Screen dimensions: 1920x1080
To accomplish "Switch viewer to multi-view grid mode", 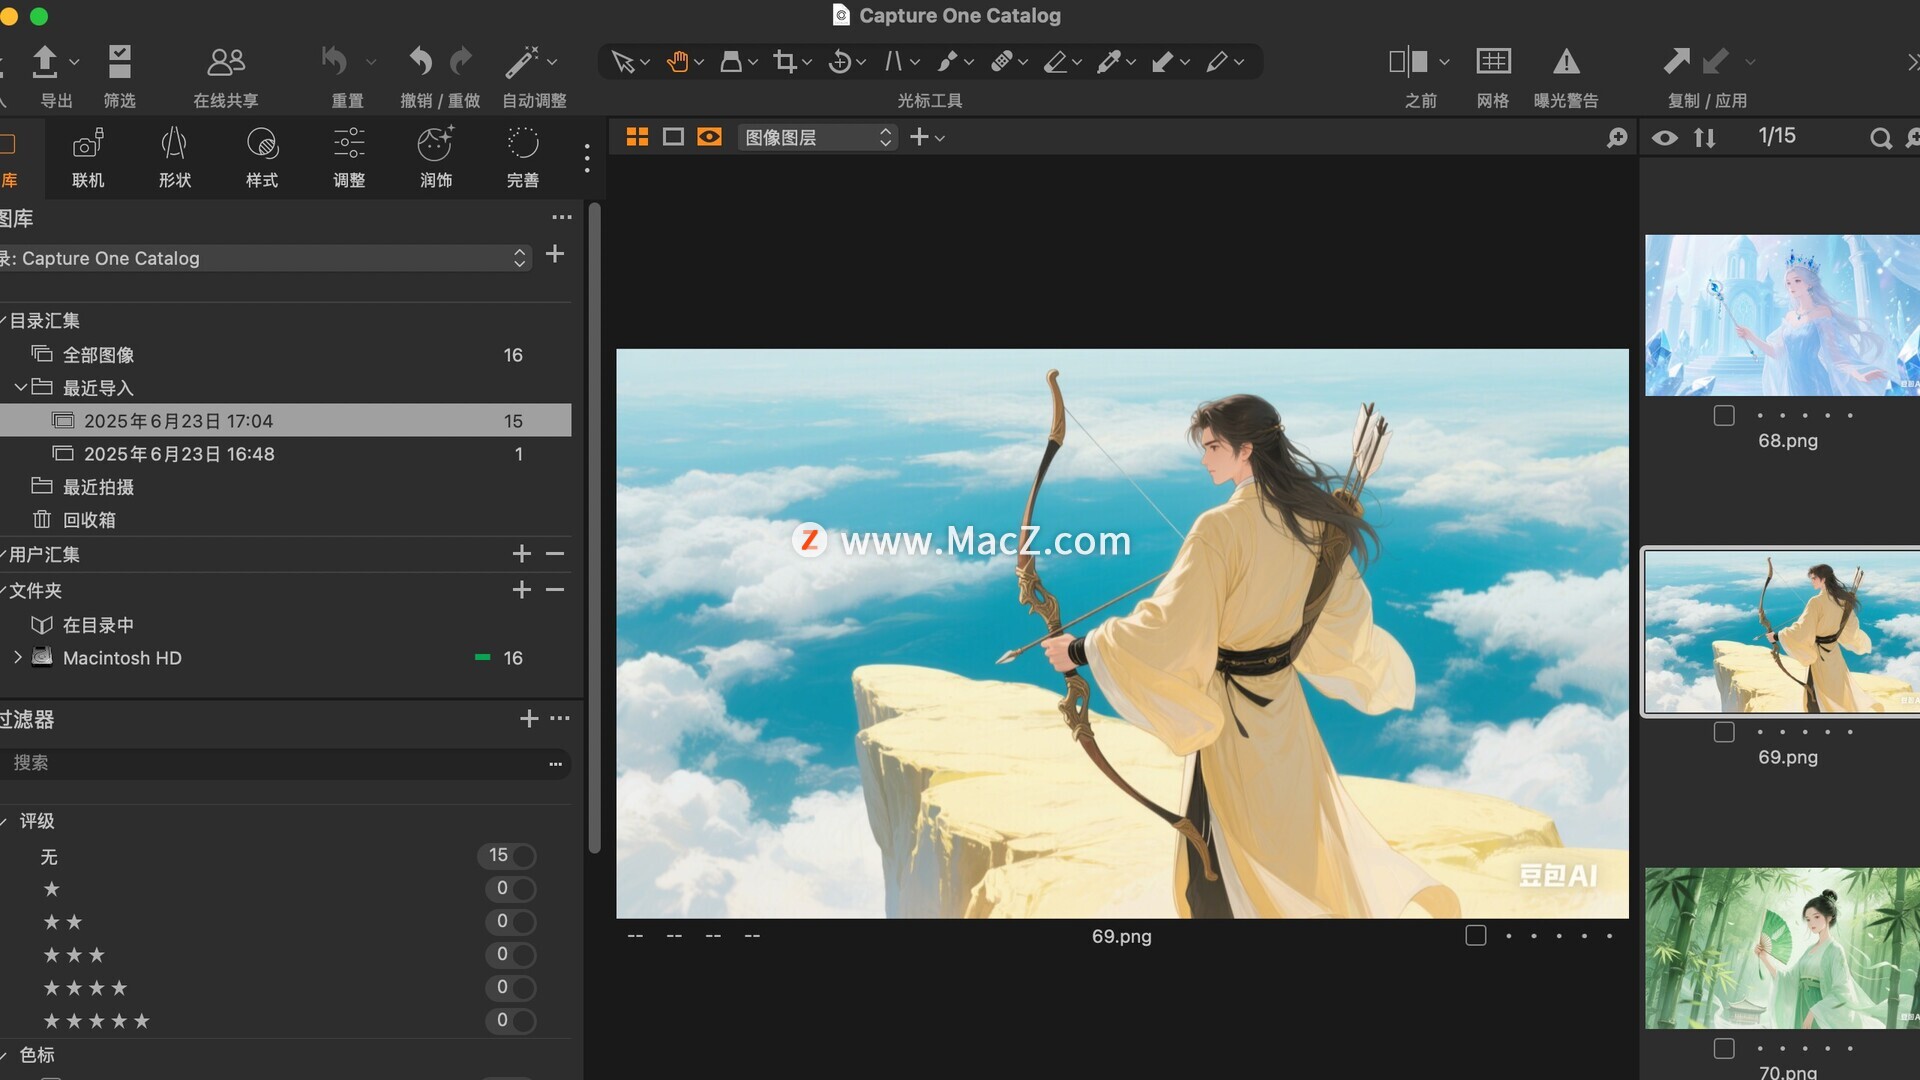I will [x=637, y=137].
